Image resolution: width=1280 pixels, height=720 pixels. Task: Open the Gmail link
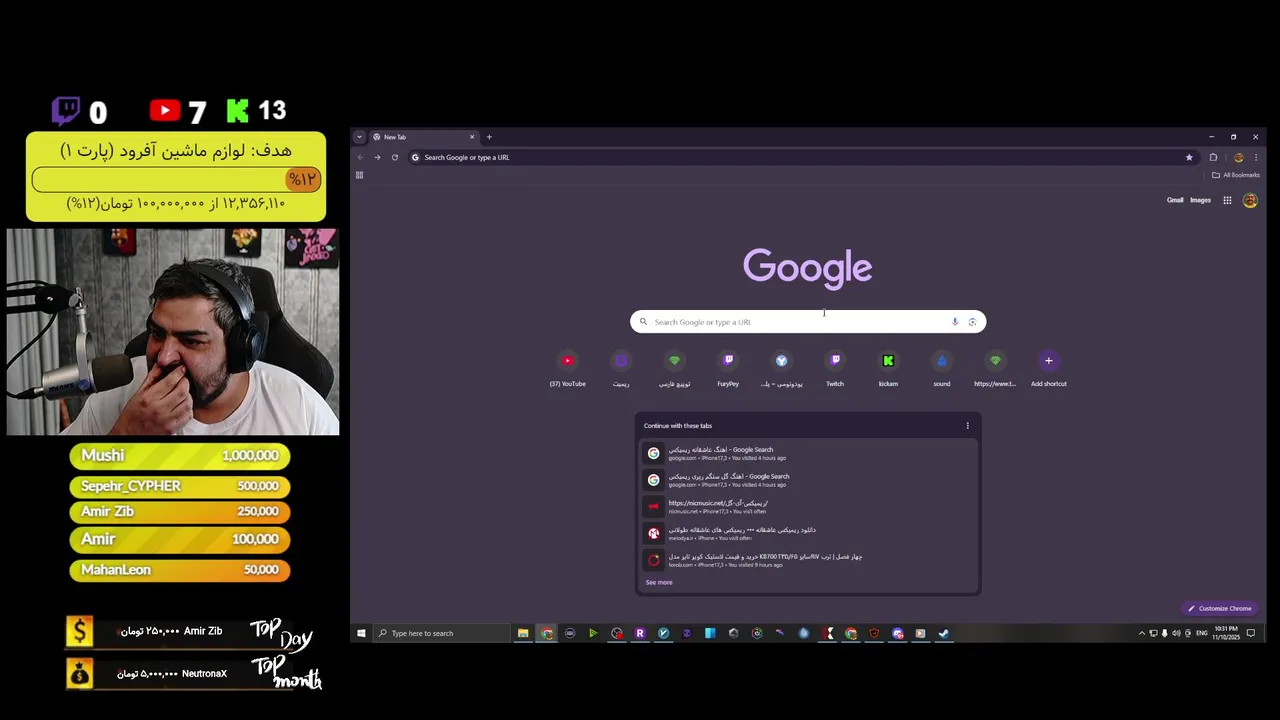(x=1175, y=200)
